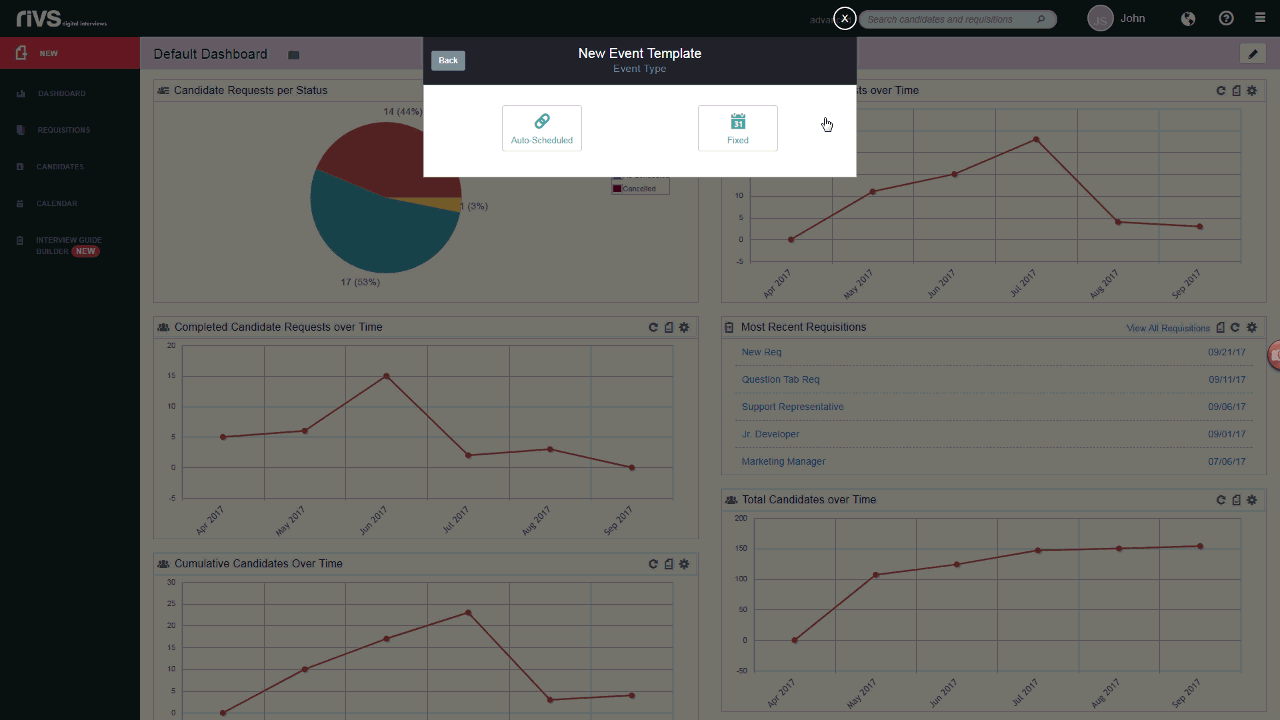
Task: Open the hamburger menu icon
Action: tap(1260, 17)
